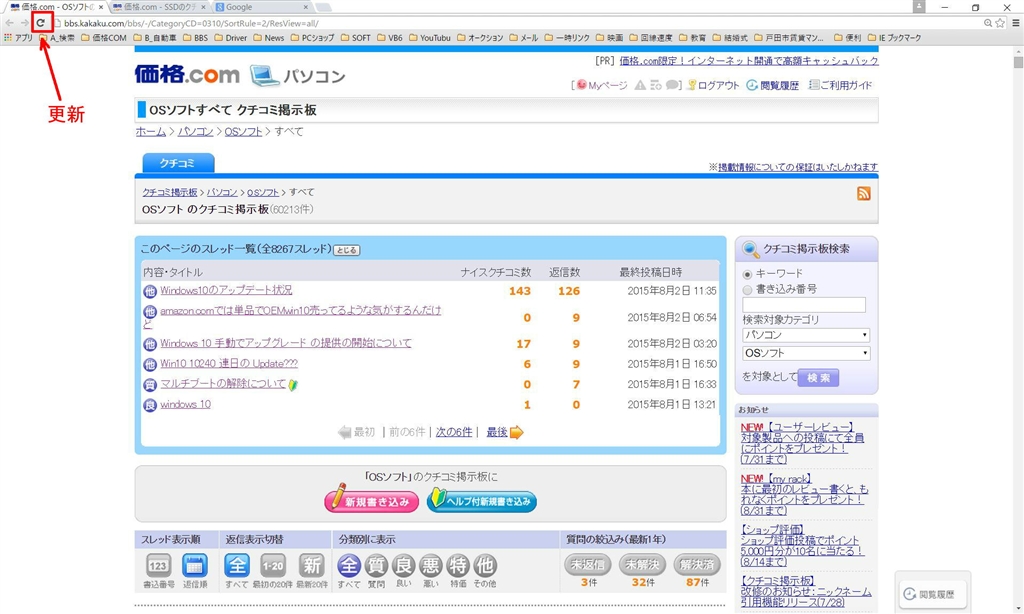Switch to the SSD kakaku.com tab
Screen dimensions: 1024x614
(x=157, y=7)
